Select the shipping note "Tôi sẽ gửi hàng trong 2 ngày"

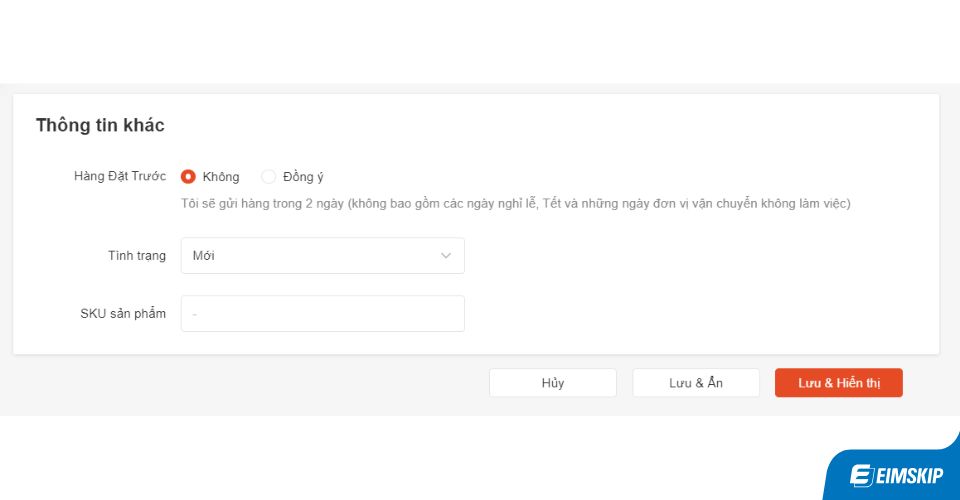516,204
